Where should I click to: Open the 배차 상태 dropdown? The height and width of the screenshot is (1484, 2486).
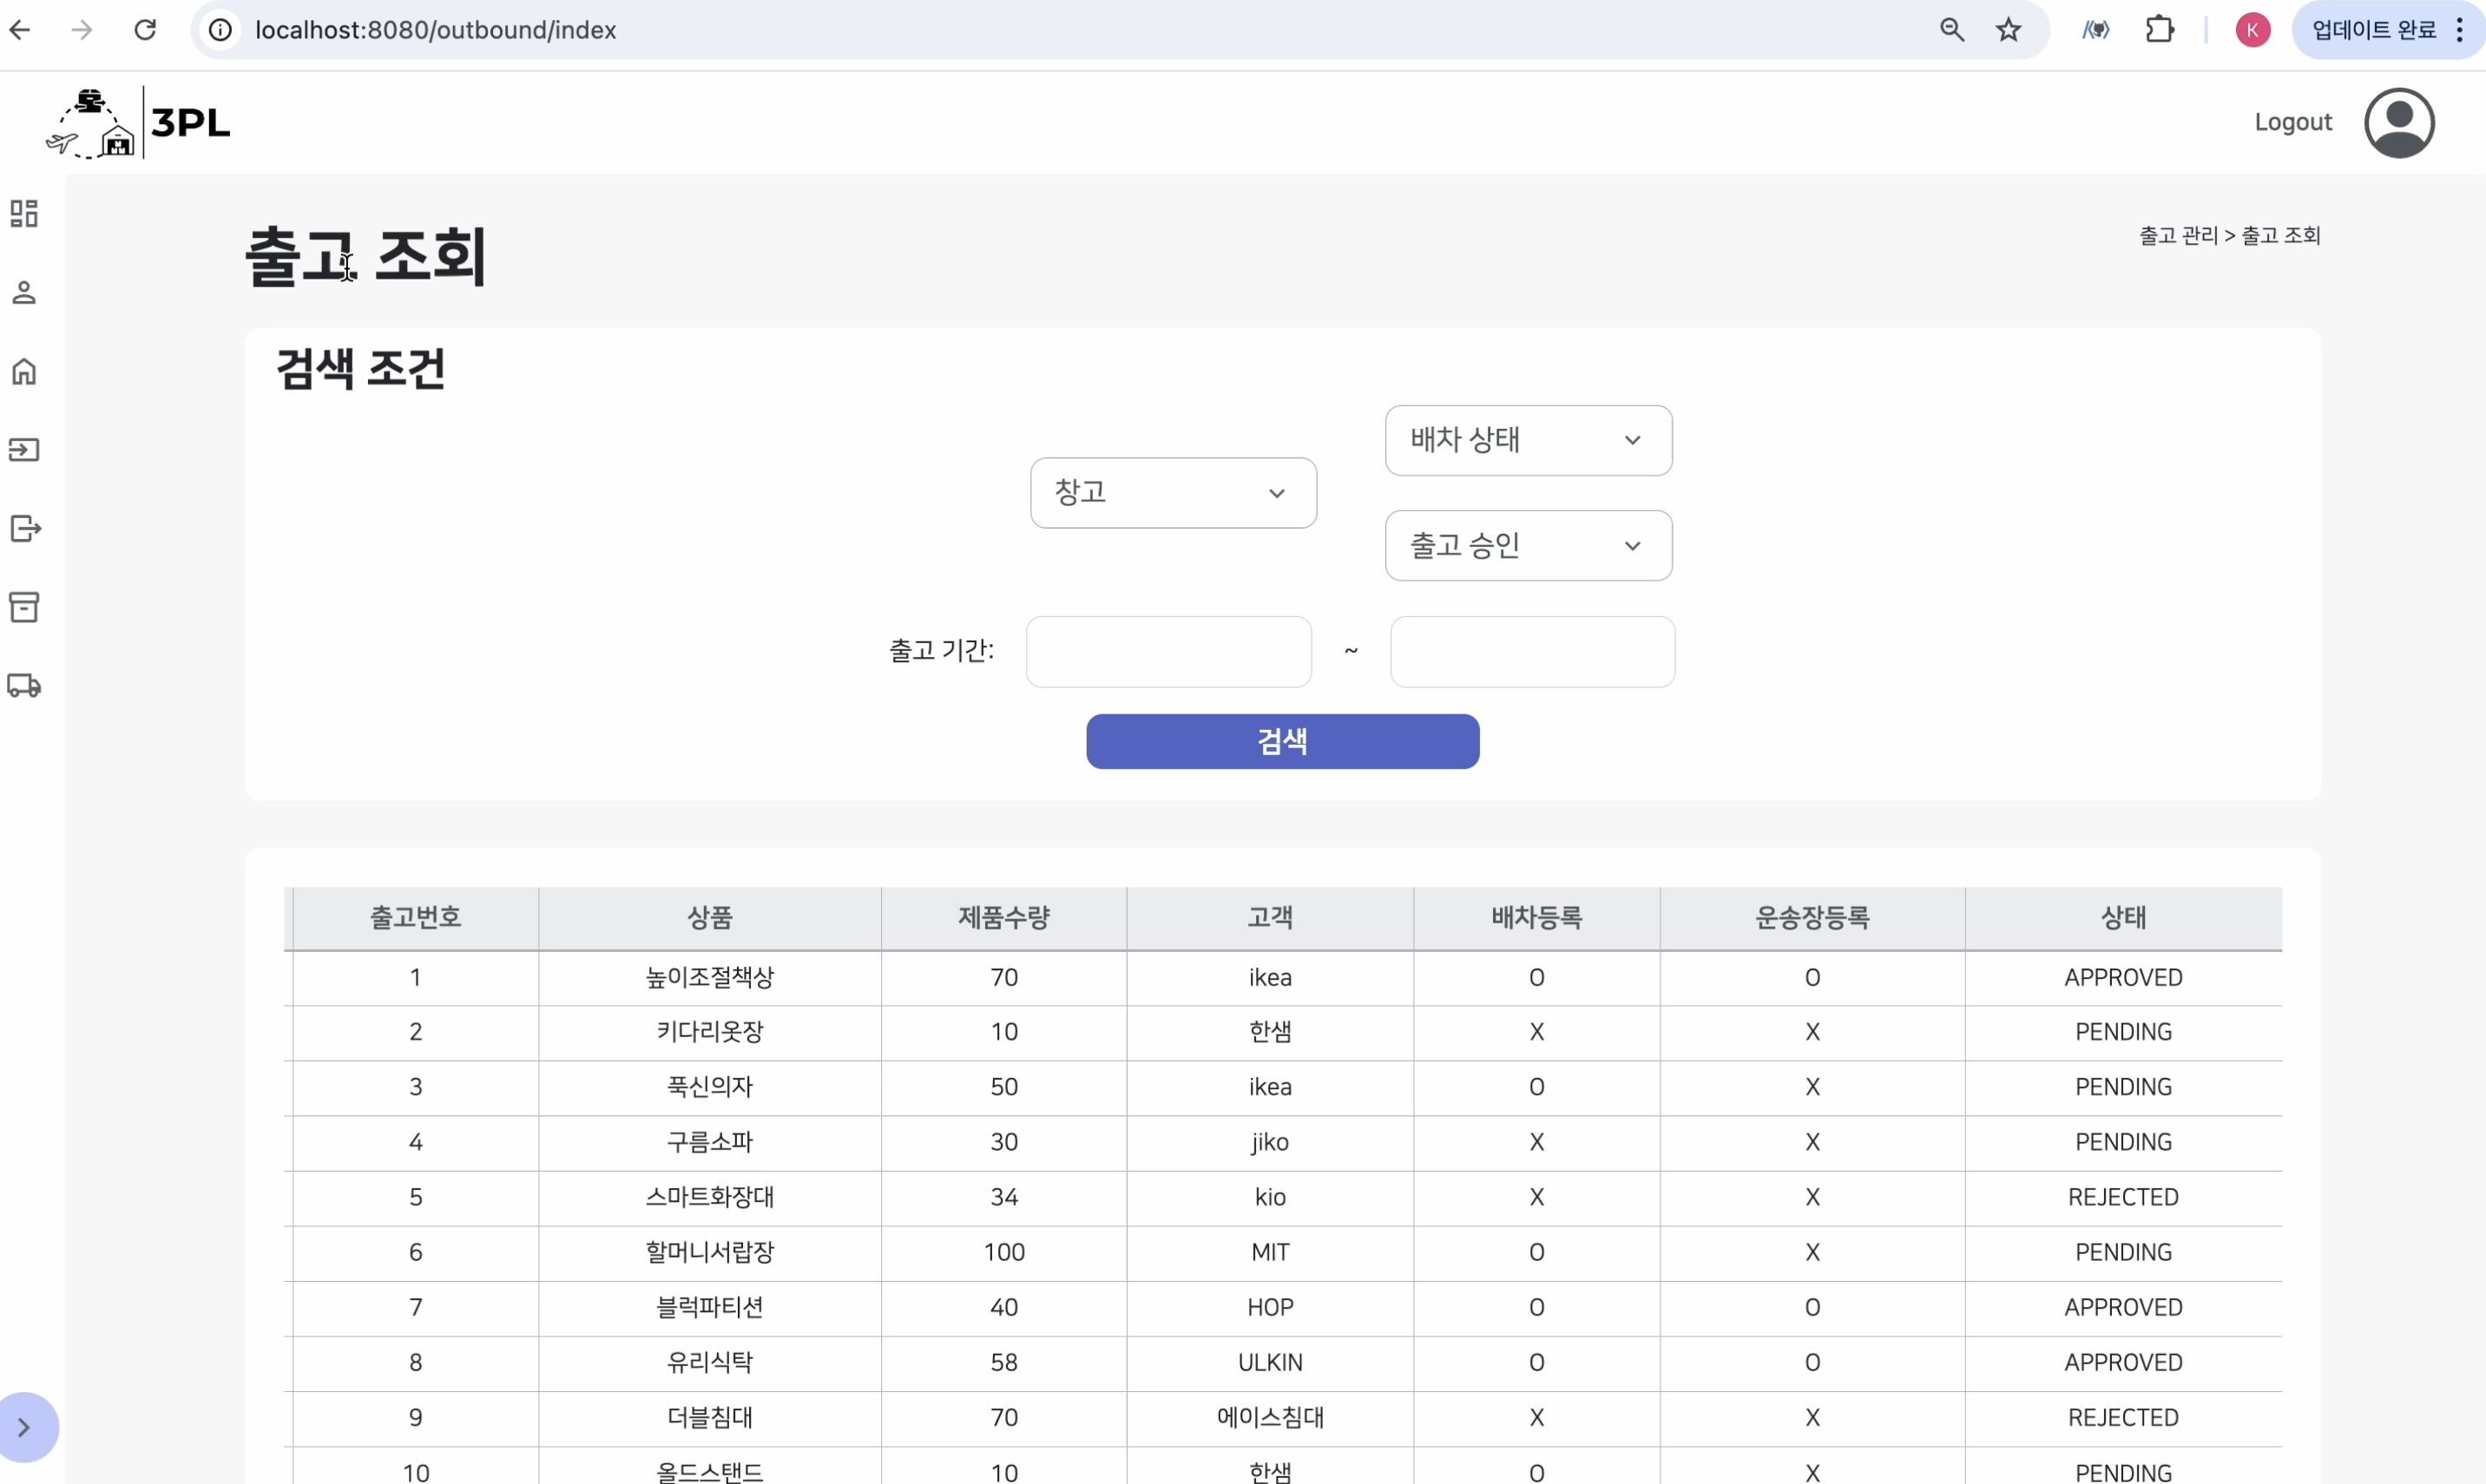coord(1527,440)
